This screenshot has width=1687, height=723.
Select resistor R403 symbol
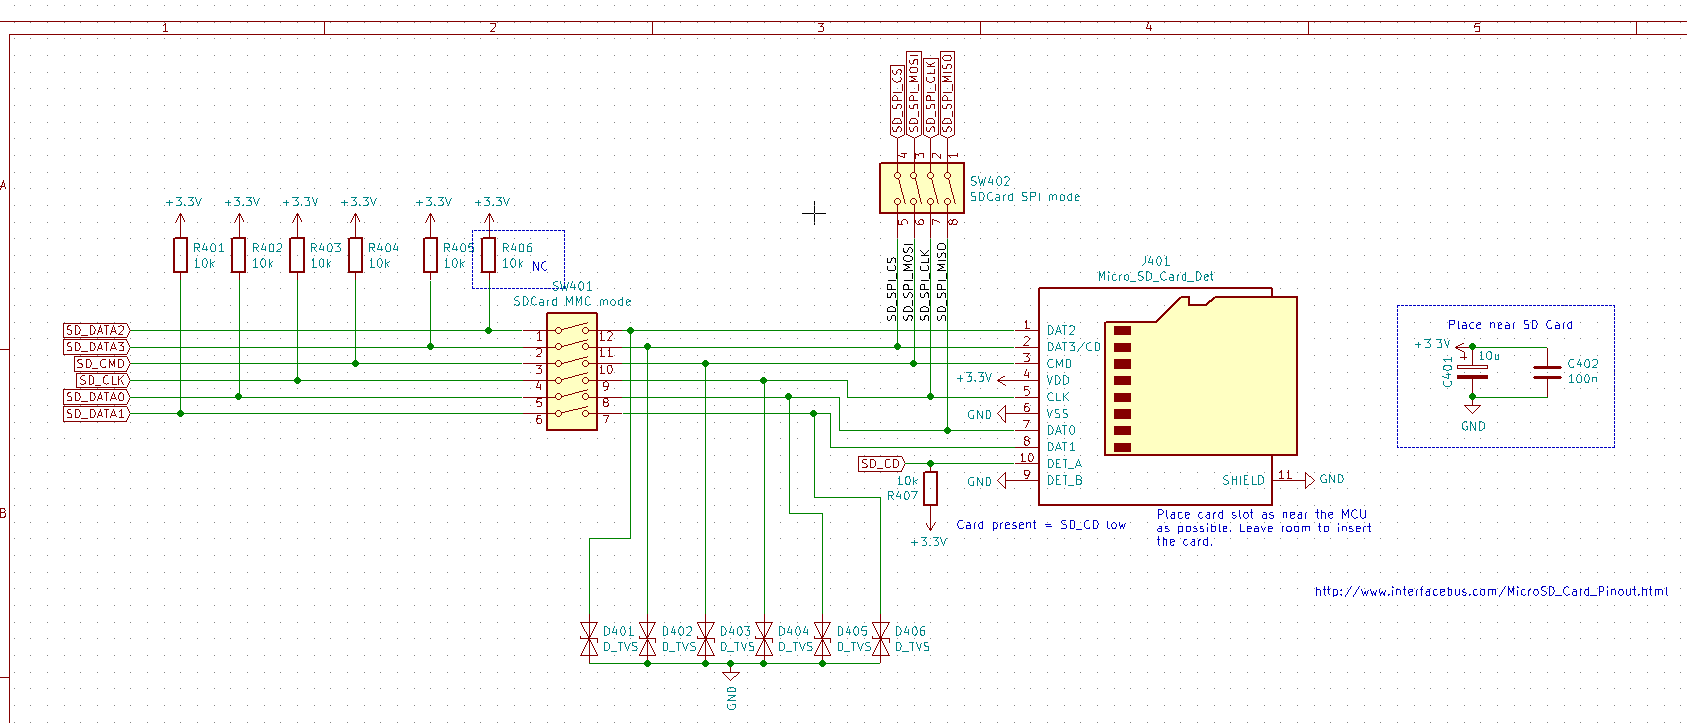297,255
